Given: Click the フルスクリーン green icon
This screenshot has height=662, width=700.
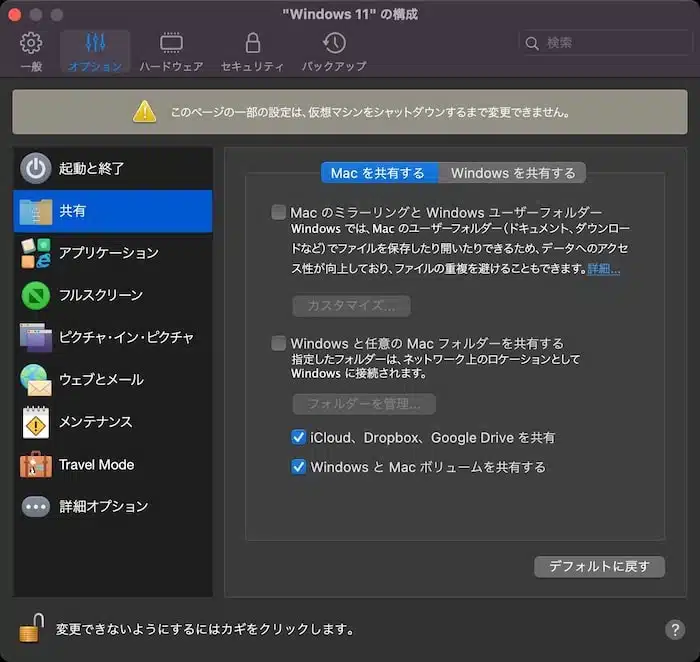Looking at the screenshot, I should click(x=36, y=295).
